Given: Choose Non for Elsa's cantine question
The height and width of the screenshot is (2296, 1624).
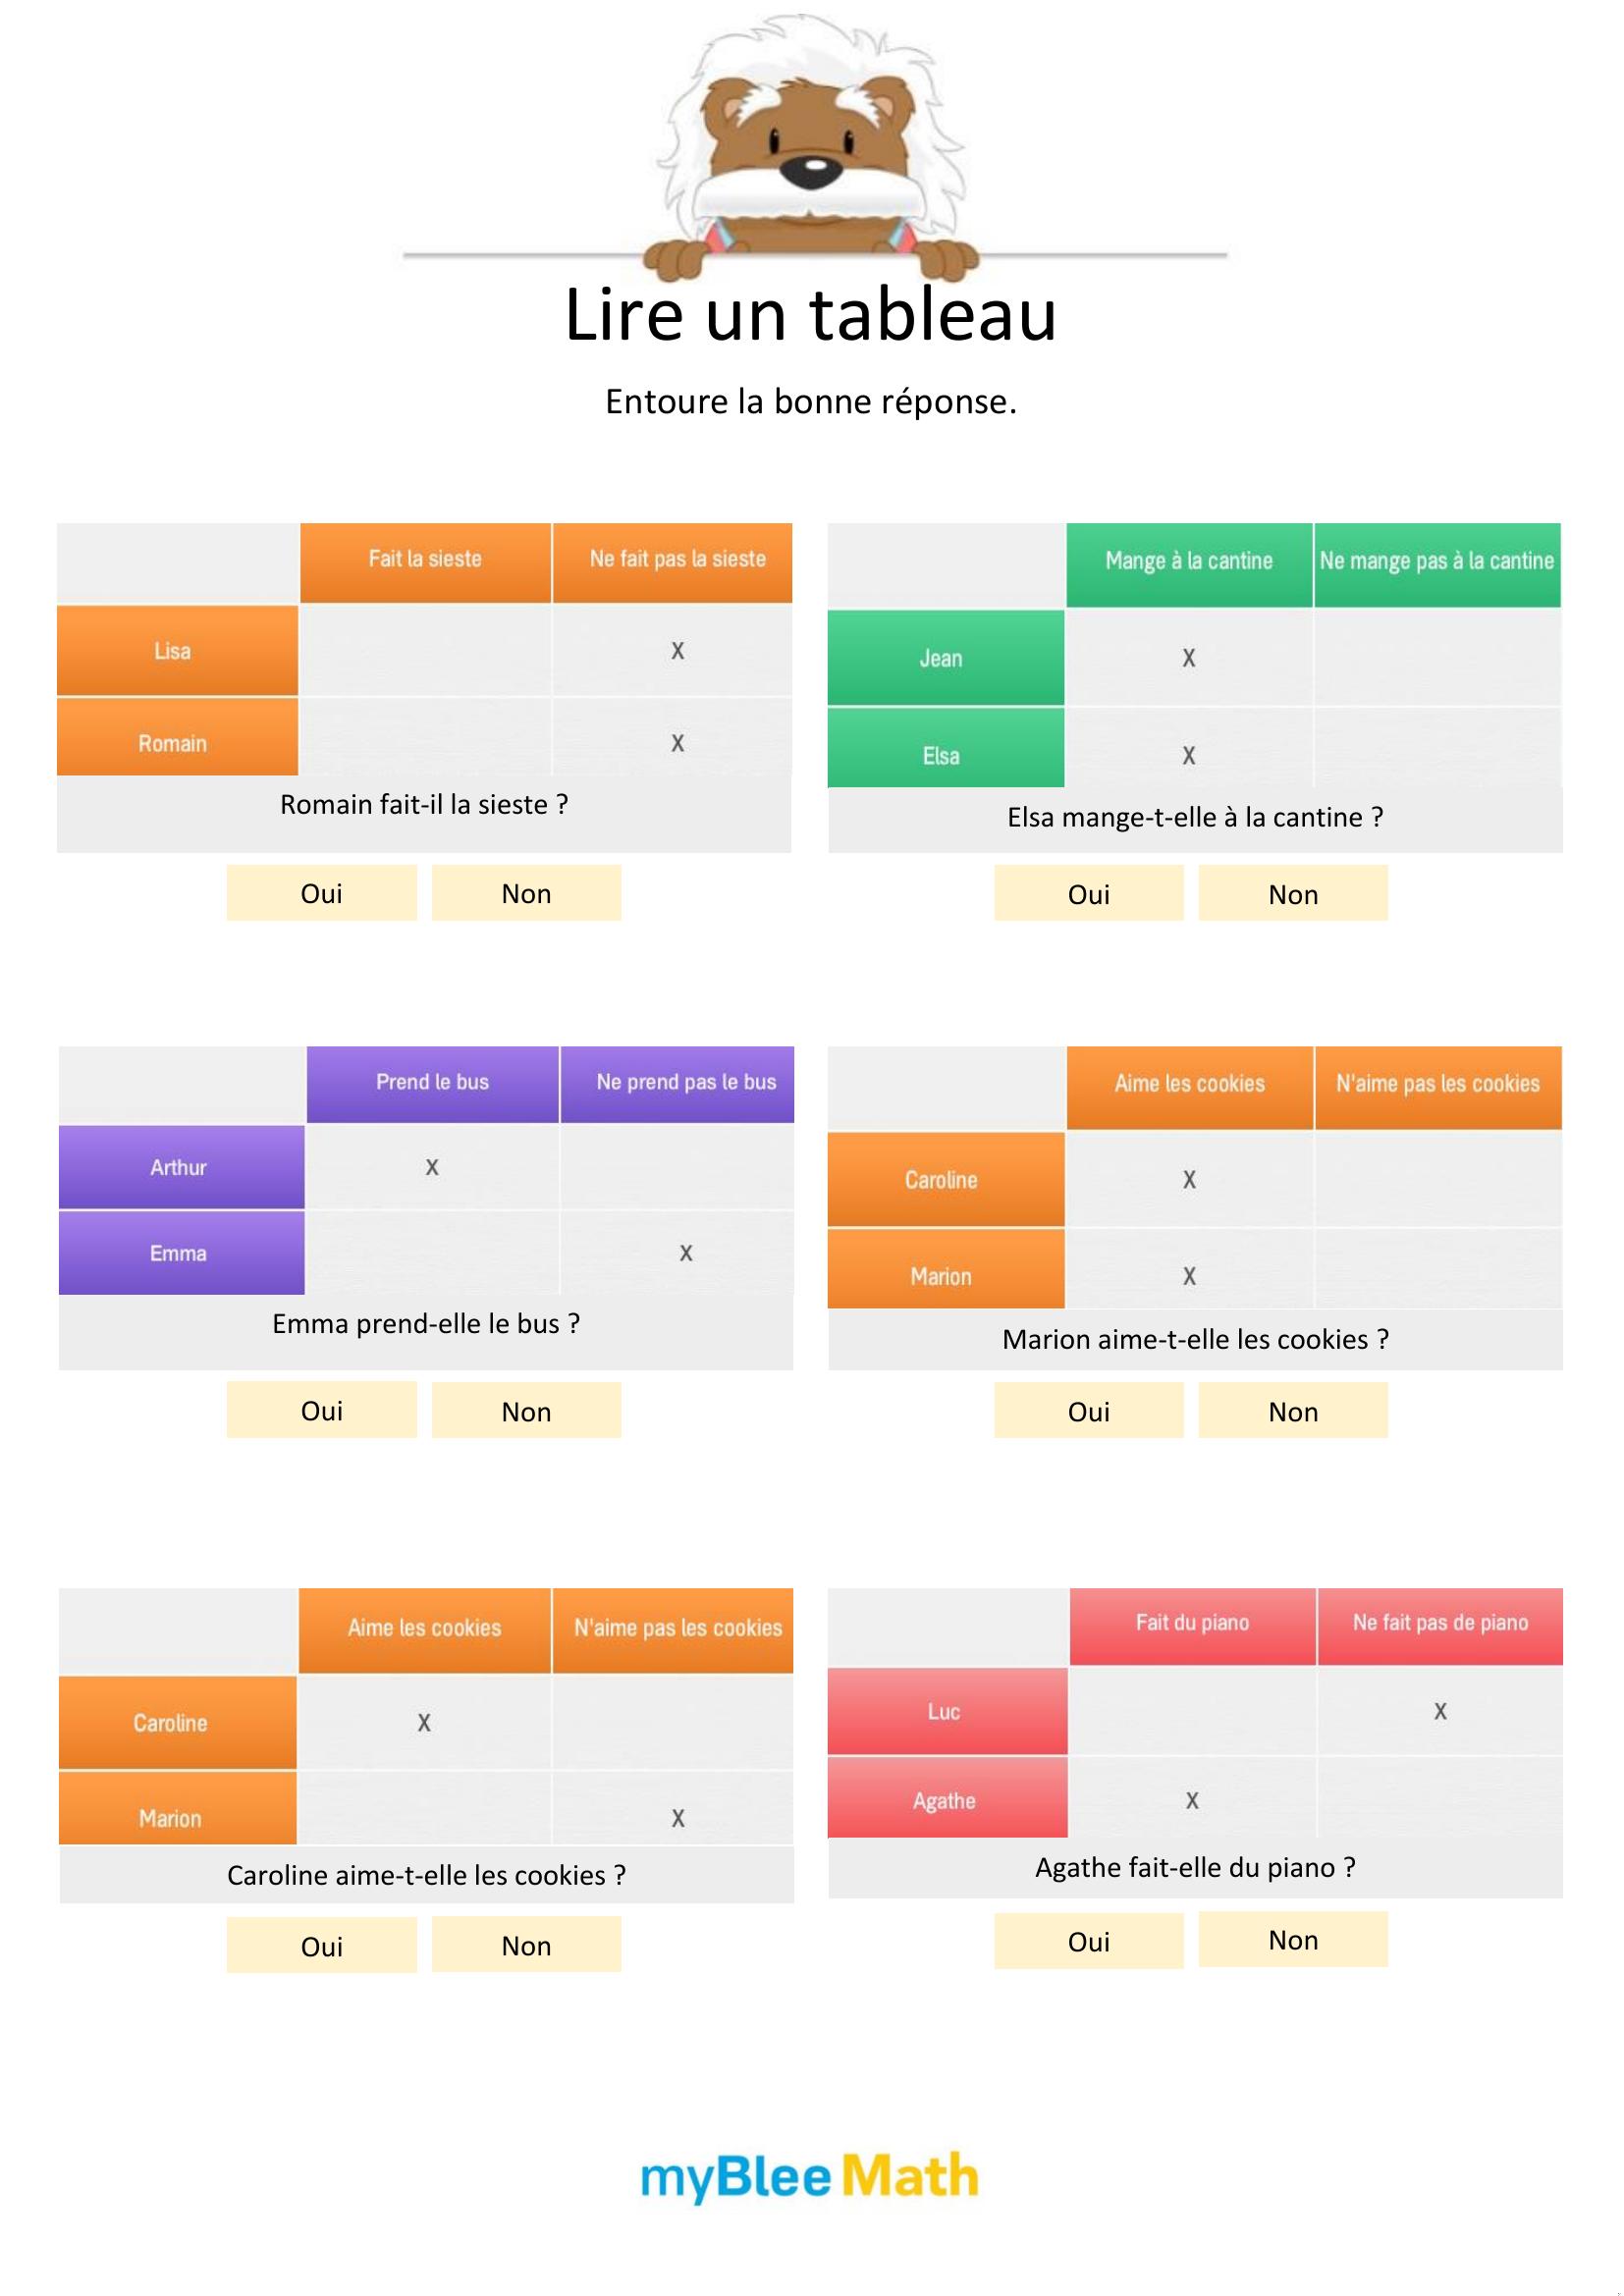Looking at the screenshot, I should [1293, 894].
